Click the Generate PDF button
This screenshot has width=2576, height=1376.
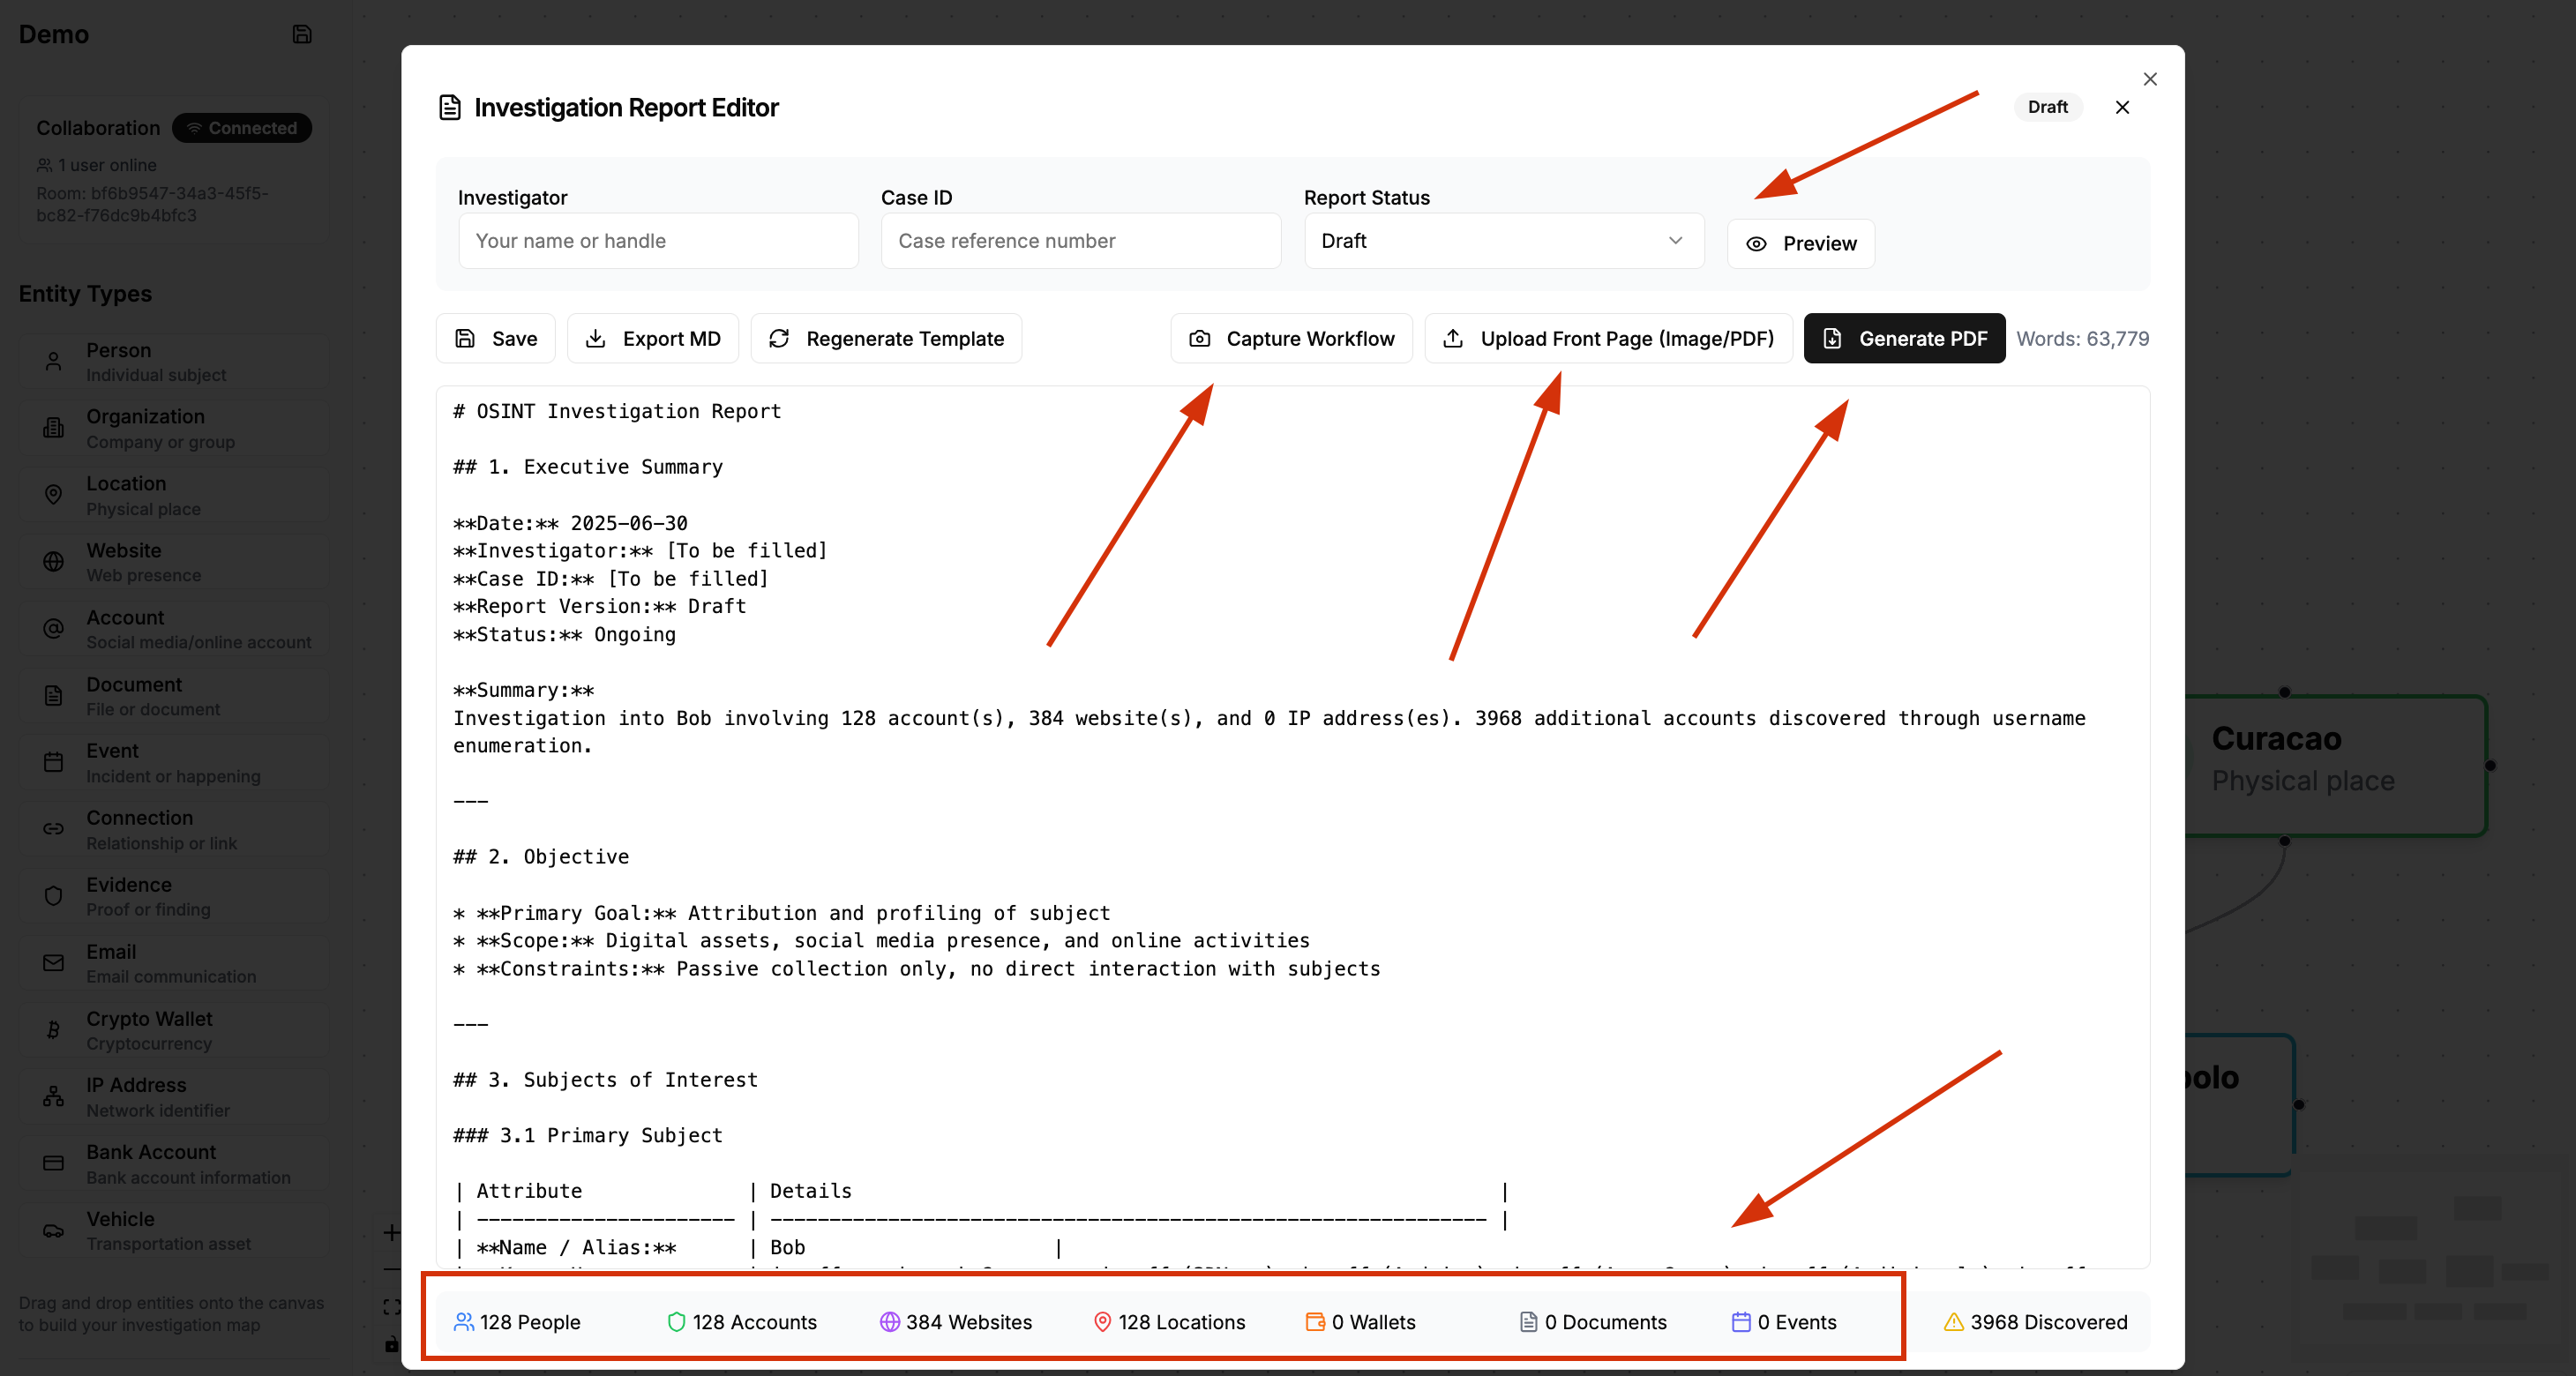[1903, 338]
